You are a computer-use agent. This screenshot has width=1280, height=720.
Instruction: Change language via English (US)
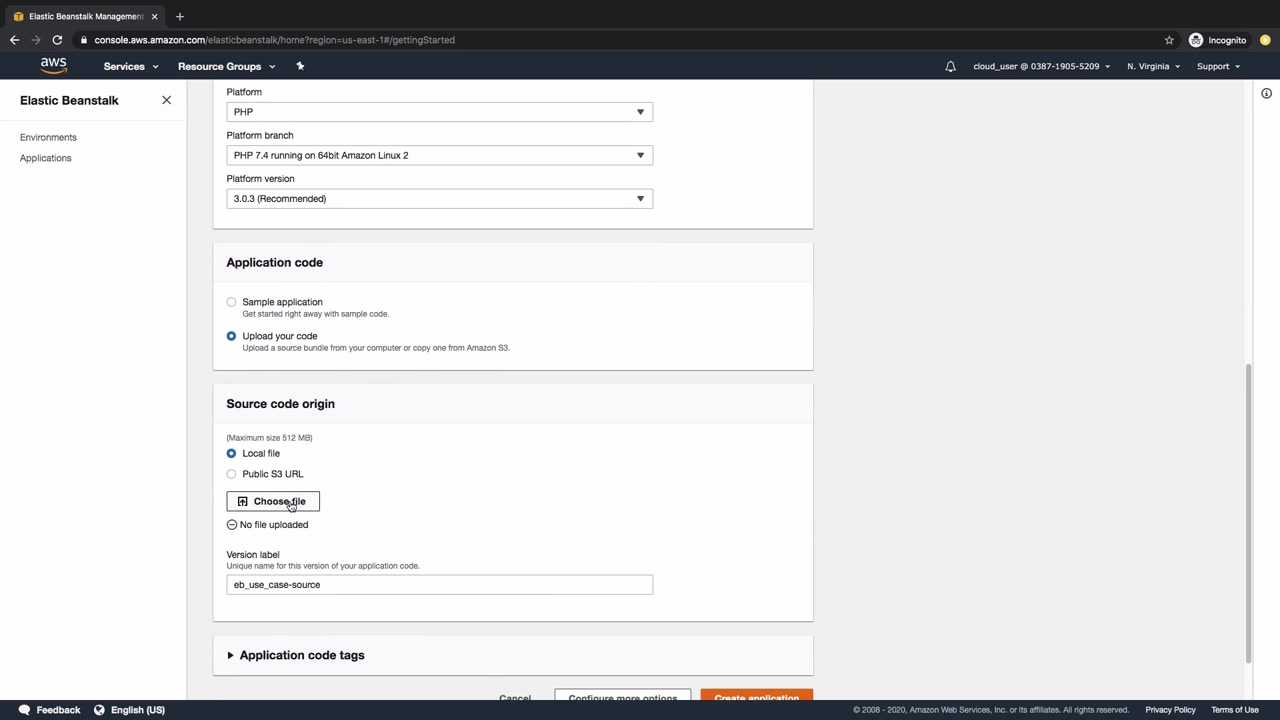138,710
